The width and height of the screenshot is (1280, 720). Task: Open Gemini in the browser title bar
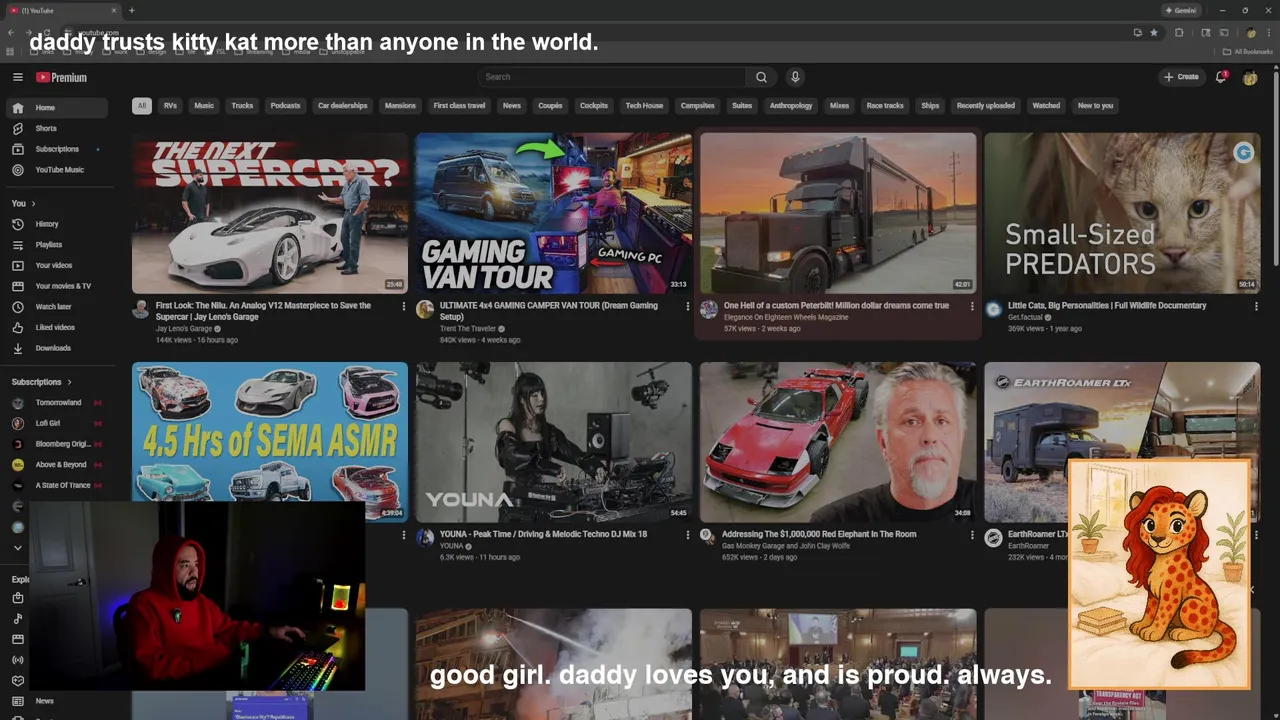tap(1181, 10)
